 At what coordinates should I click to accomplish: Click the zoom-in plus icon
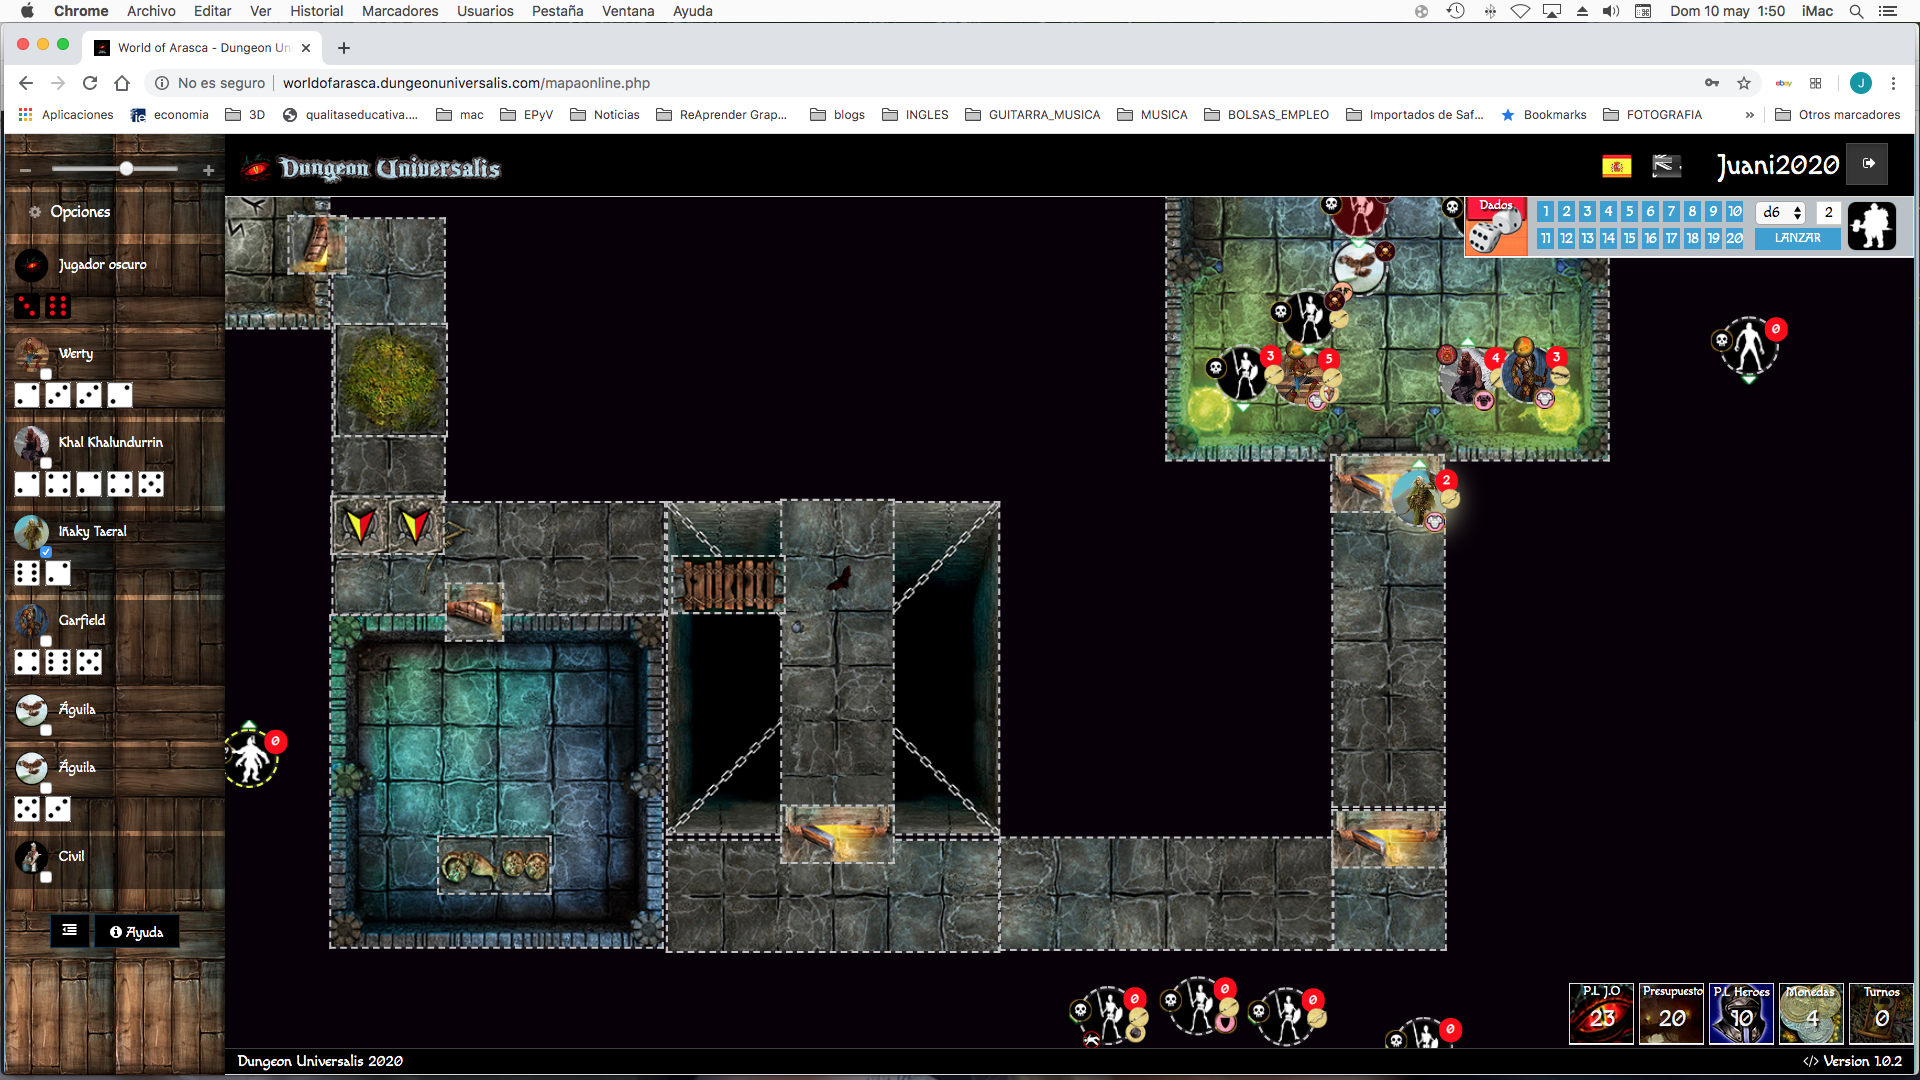coord(208,170)
